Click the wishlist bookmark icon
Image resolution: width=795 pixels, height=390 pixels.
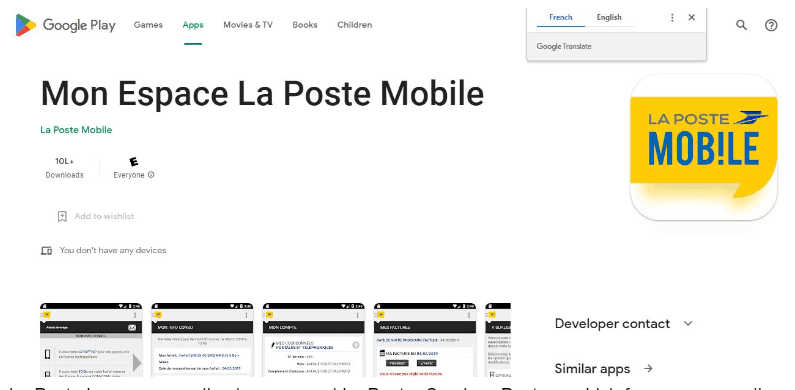[62, 217]
